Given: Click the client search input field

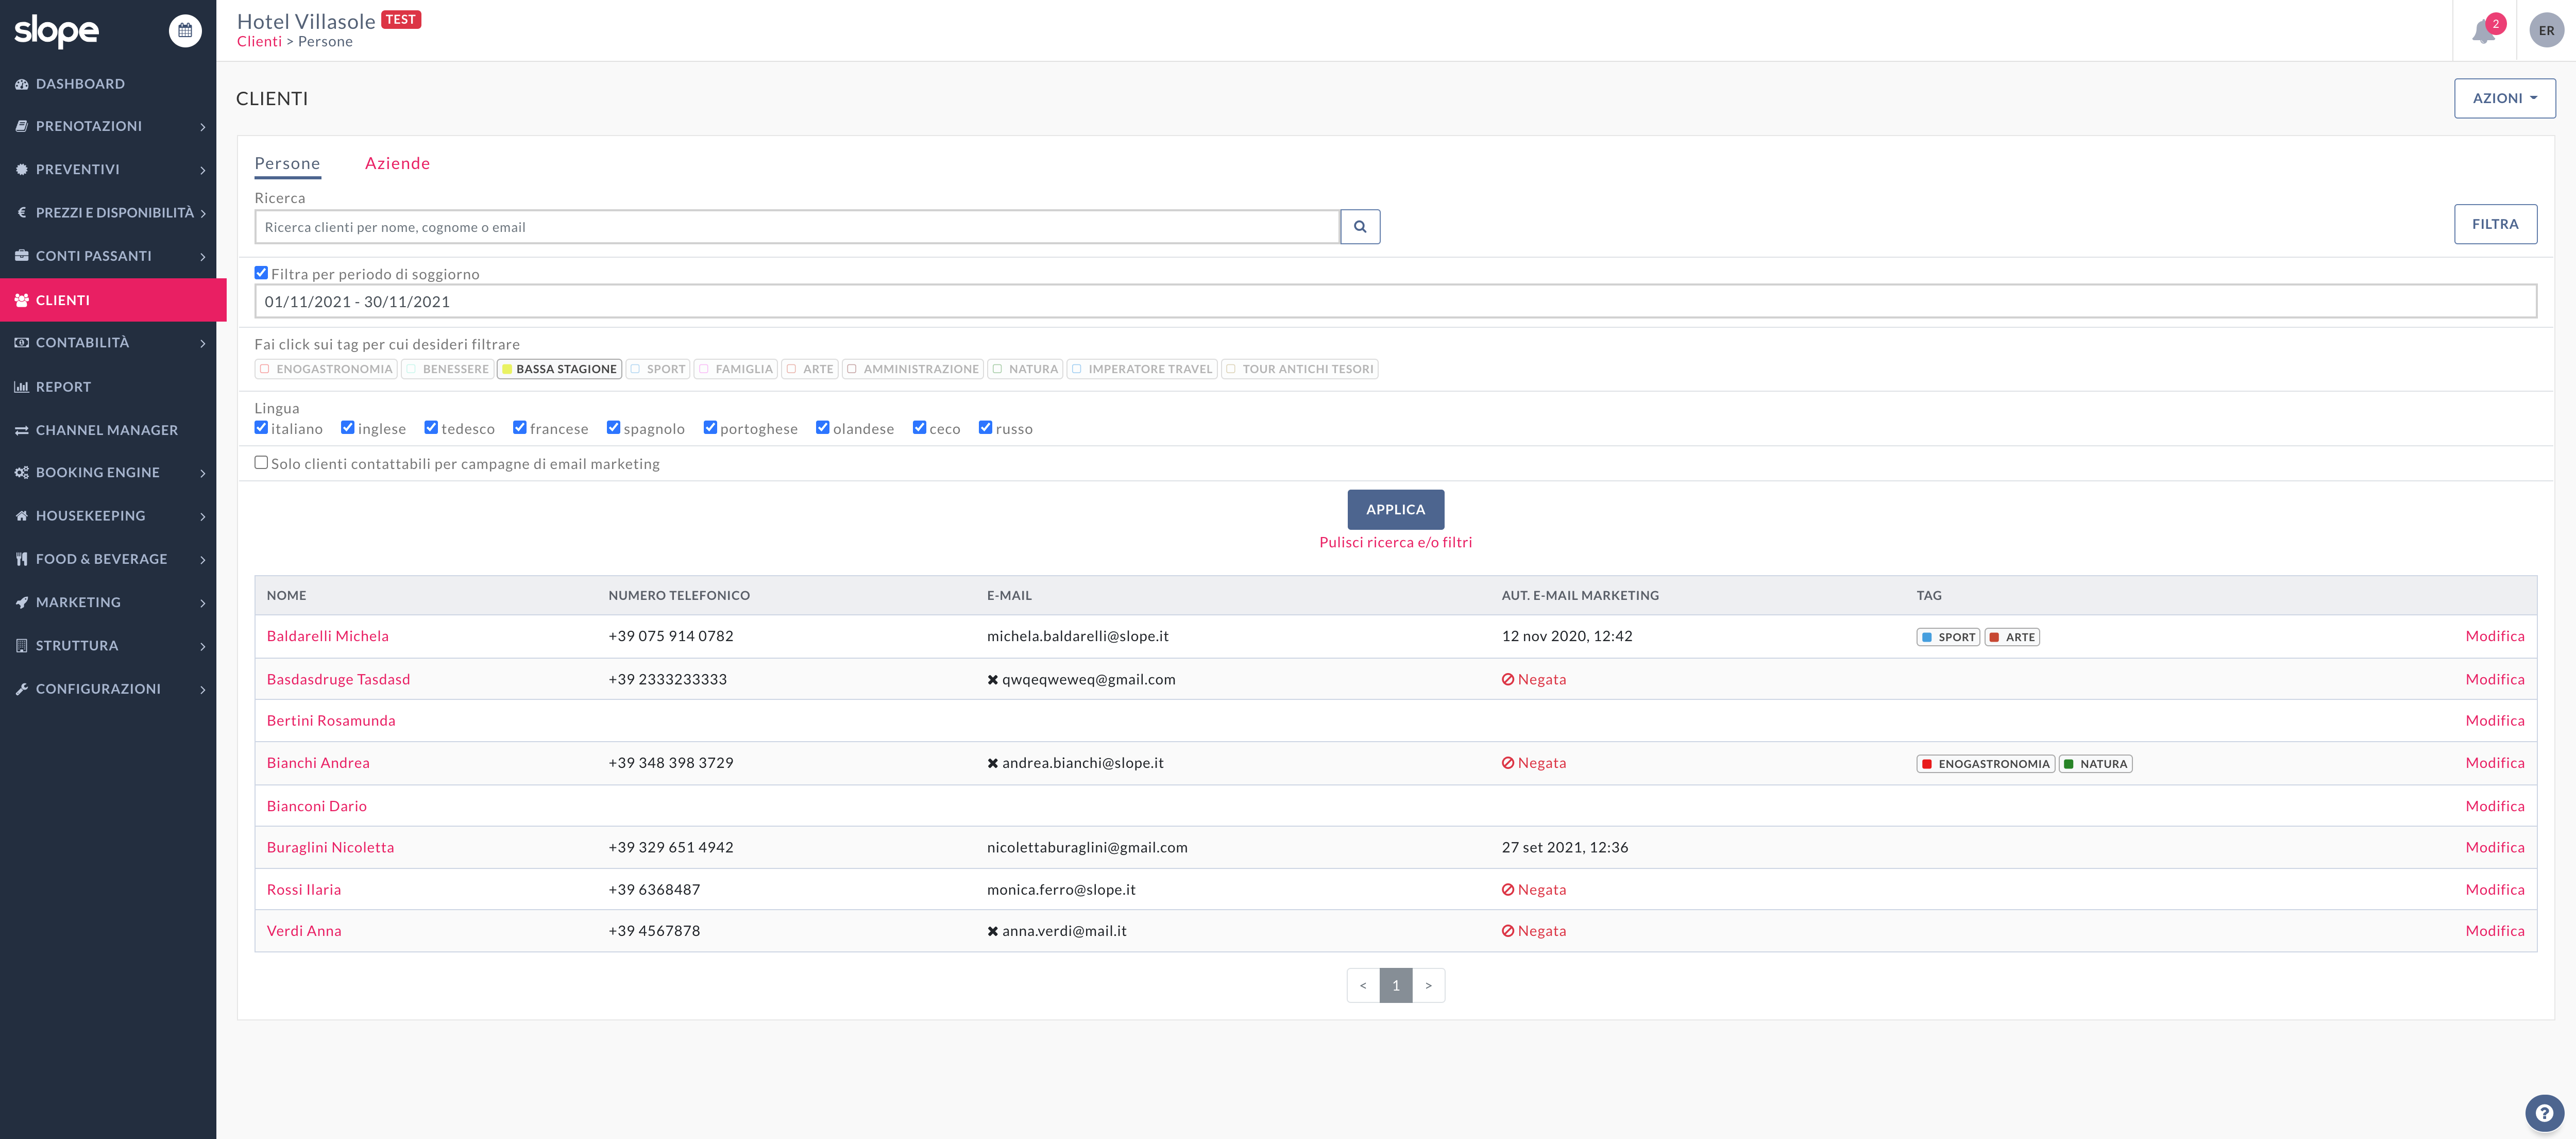Looking at the screenshot, I should (797, 227).
